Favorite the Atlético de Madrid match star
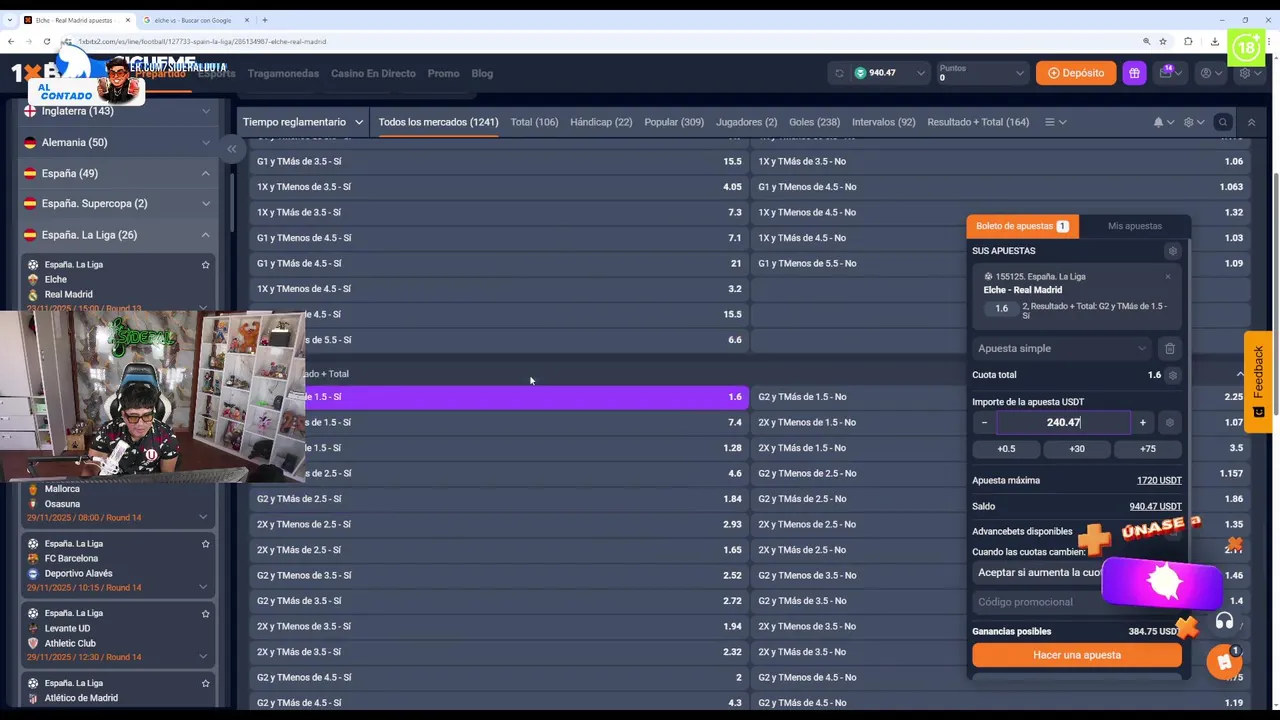This screenshot has height=720, width=1280. click(x=206, y=683)
